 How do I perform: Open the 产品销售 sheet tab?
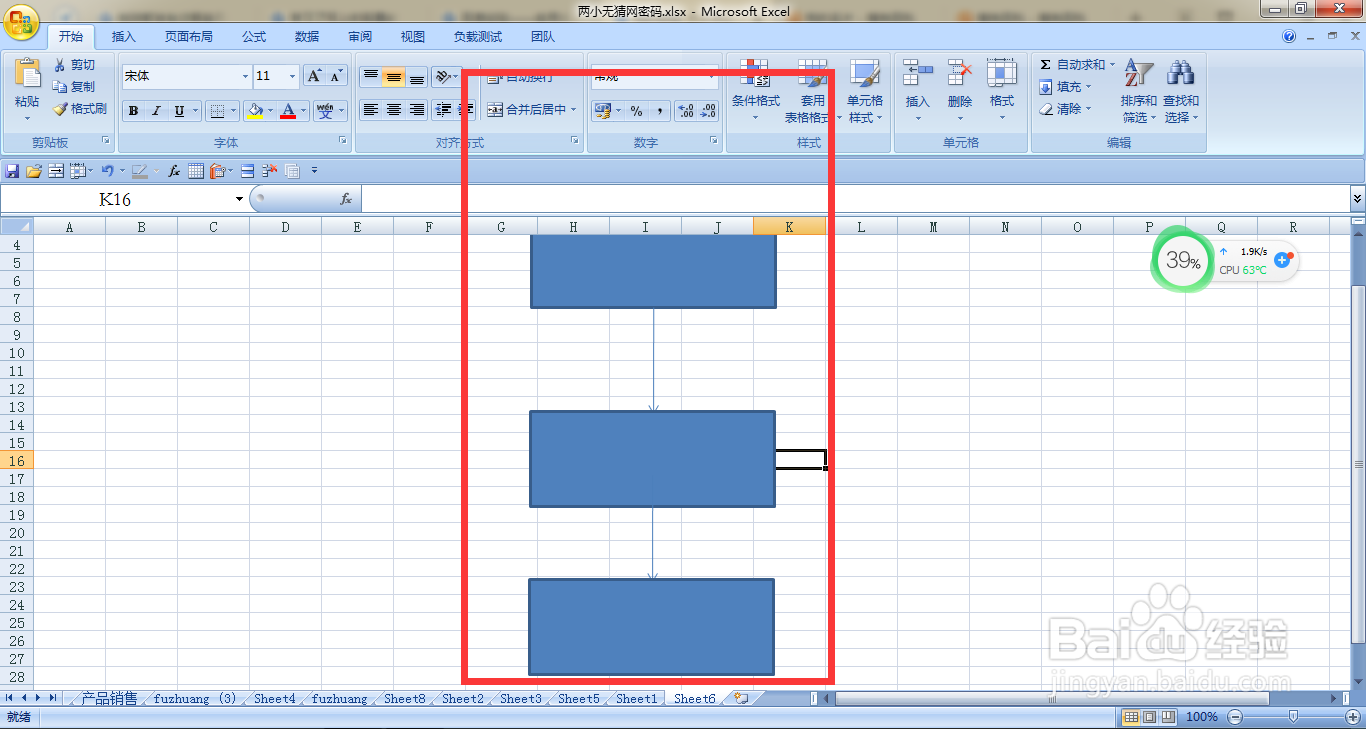(109, 699)
